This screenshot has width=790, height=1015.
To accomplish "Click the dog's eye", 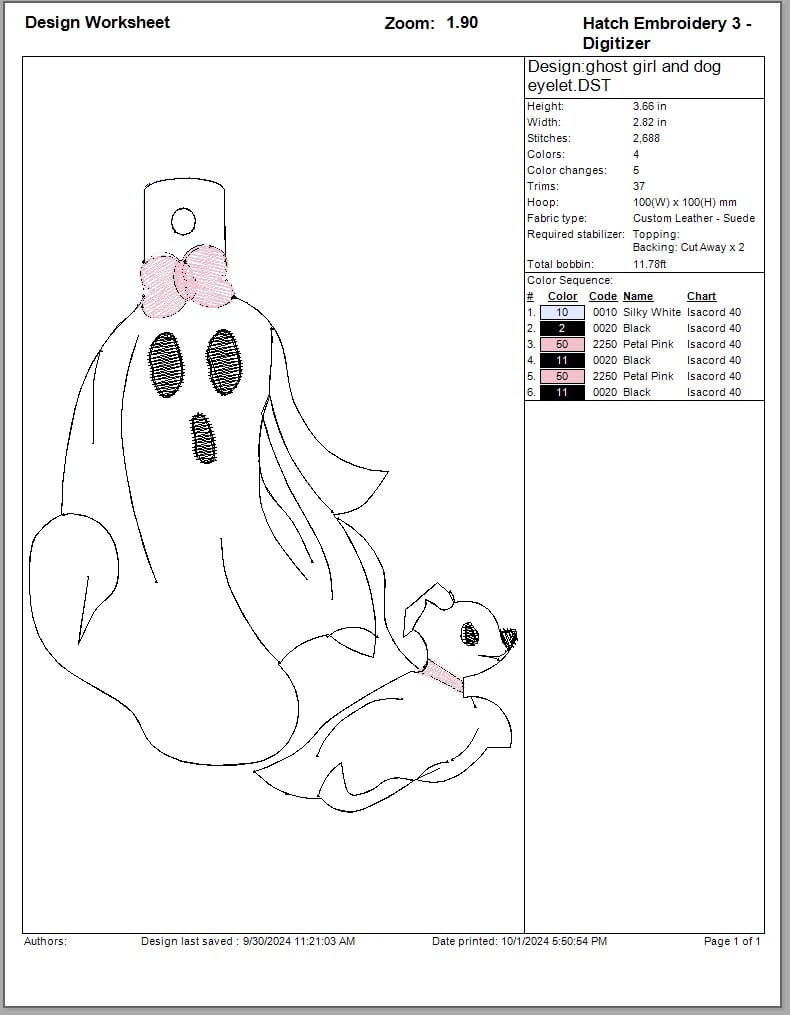I will click(x=470, y=632).
